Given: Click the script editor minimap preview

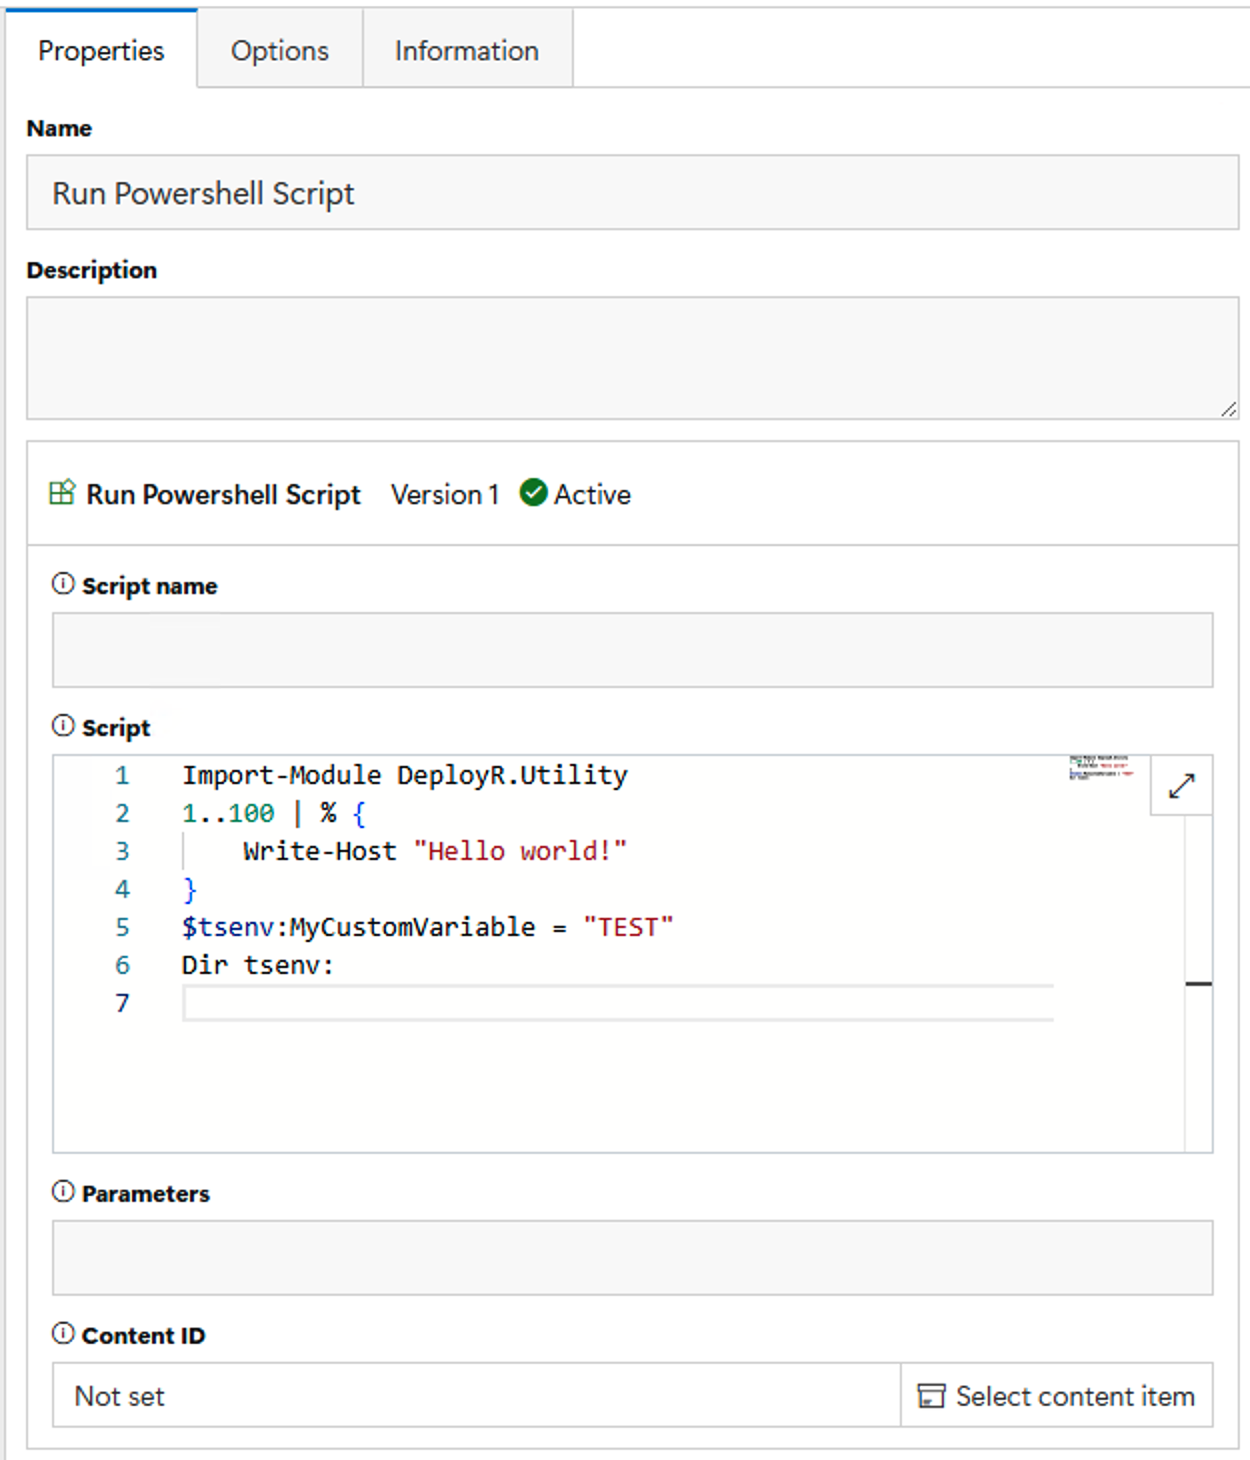Looking at the screenshot, I should tap(1101, 768).
